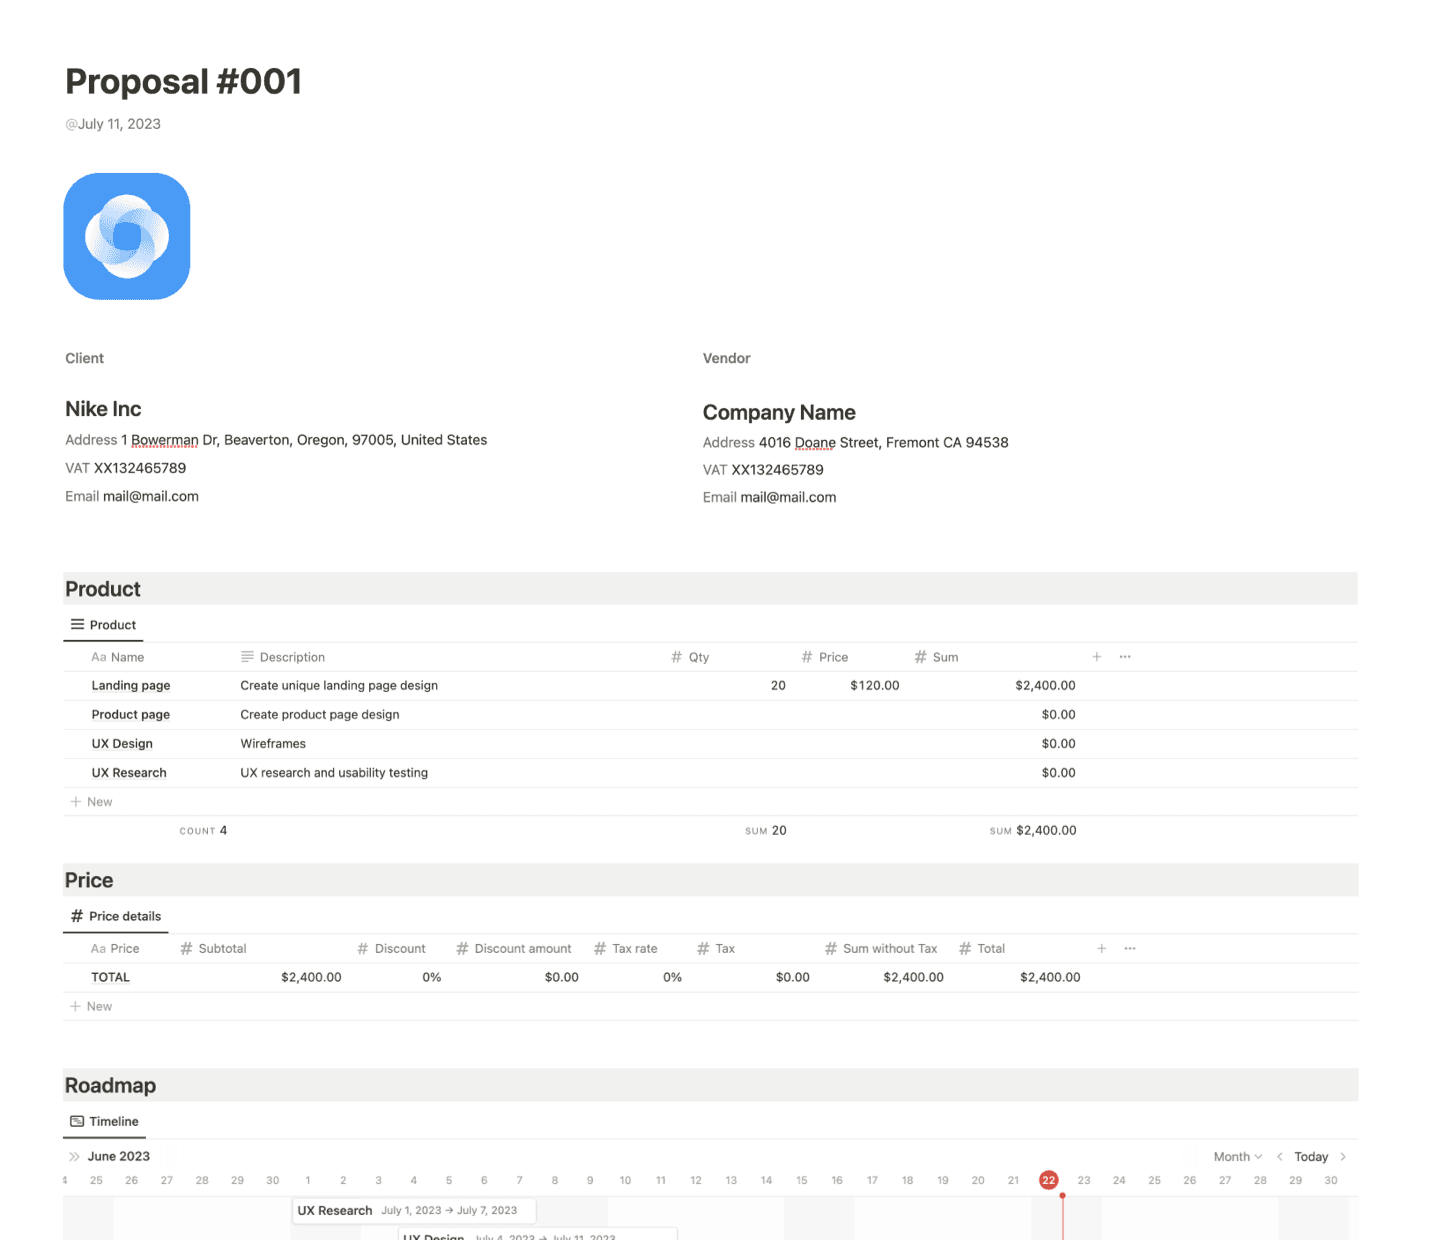Click the Company Name vendor heading
Screen dimensions: 1430x1240
[x=779, y=413]
